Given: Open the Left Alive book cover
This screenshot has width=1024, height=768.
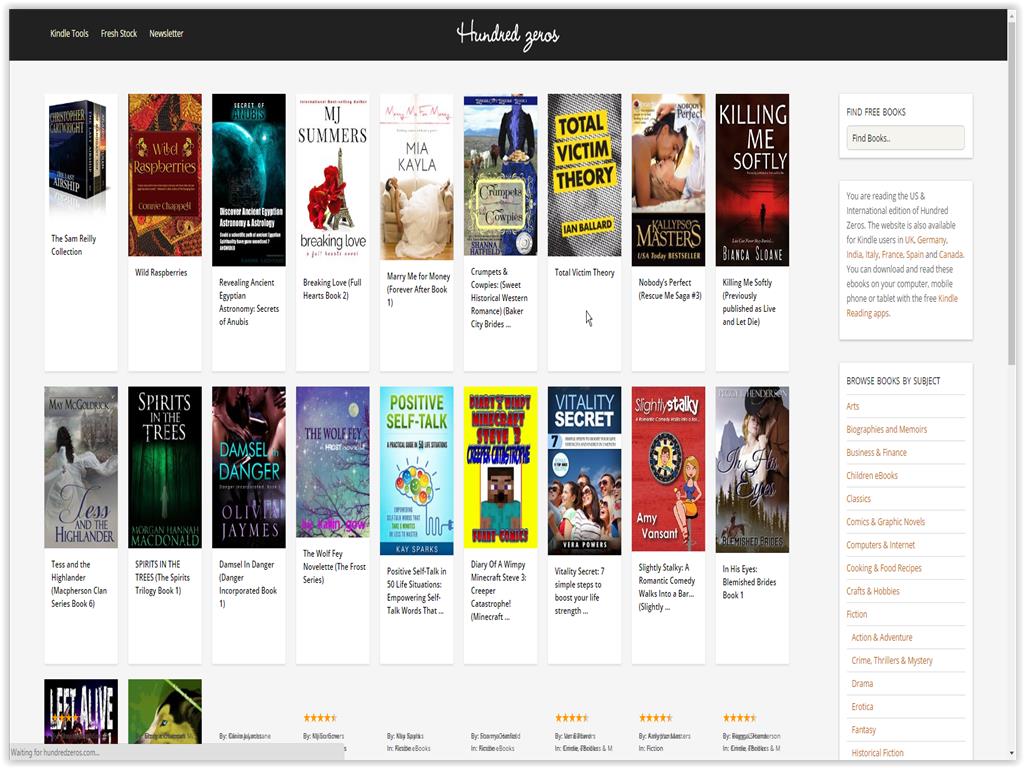Looking at the screenshot, I should click(x=81, y=711).
